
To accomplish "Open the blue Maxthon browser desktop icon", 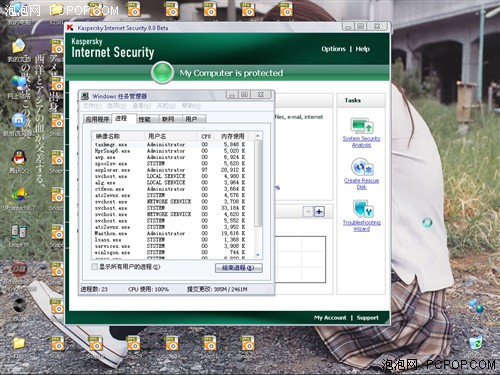I will point(19,120).
